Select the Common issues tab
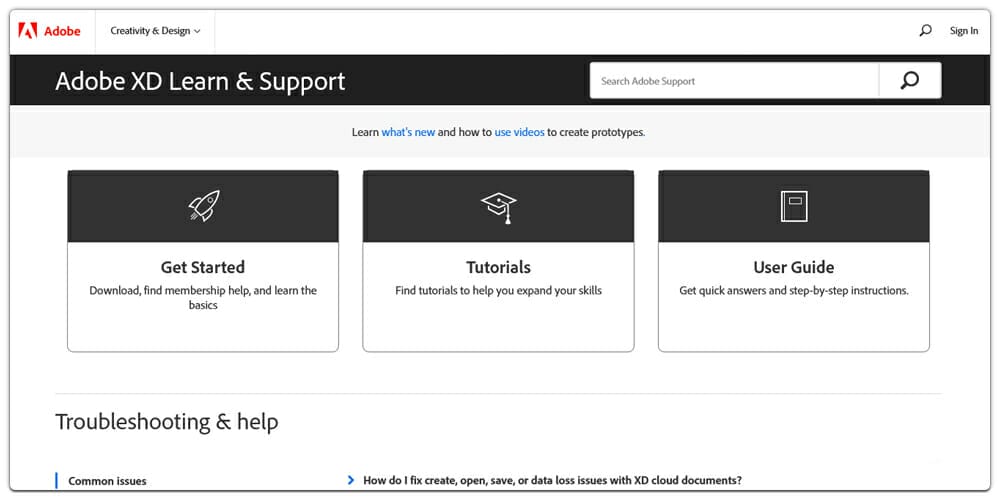The height and width of the screenshot is (500, 1000). (107, 481)
